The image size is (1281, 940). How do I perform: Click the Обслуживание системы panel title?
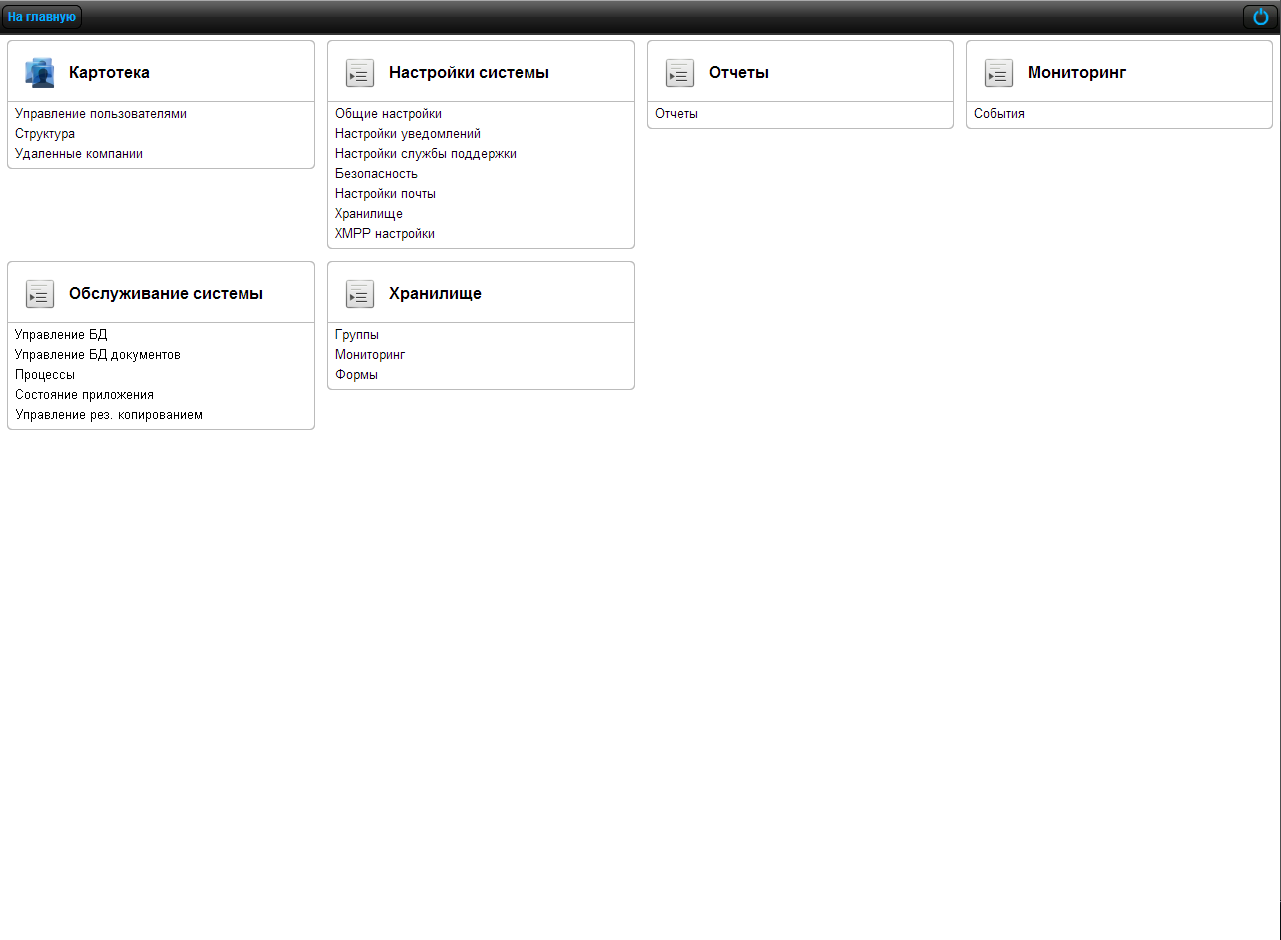(x=166, y=294)
